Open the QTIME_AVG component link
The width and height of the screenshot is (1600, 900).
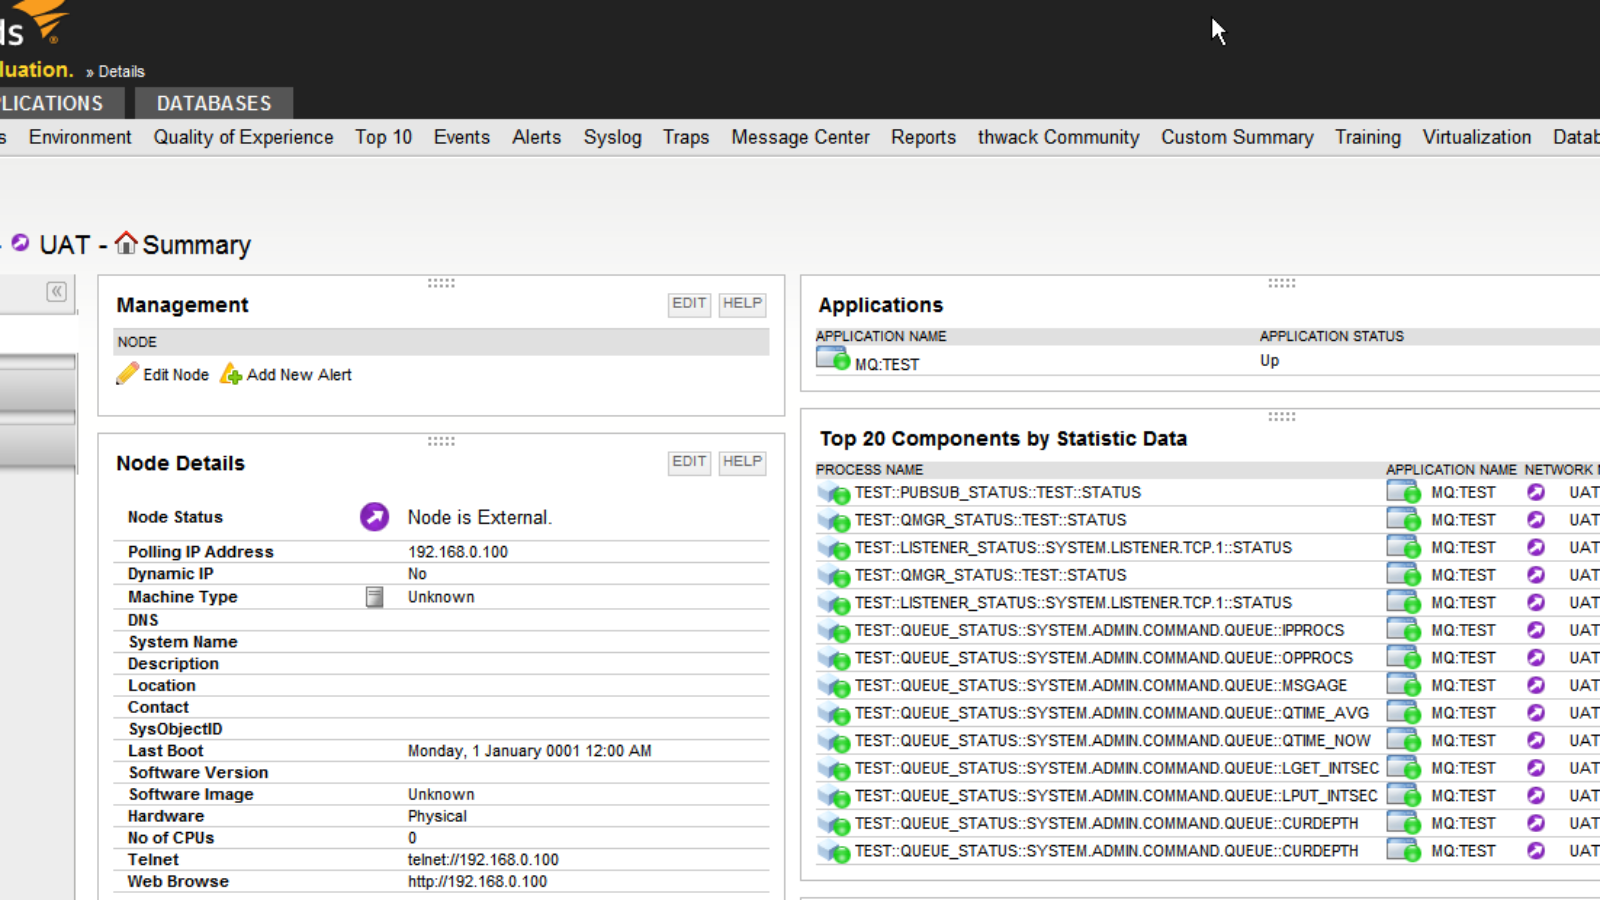(1111, 713)
